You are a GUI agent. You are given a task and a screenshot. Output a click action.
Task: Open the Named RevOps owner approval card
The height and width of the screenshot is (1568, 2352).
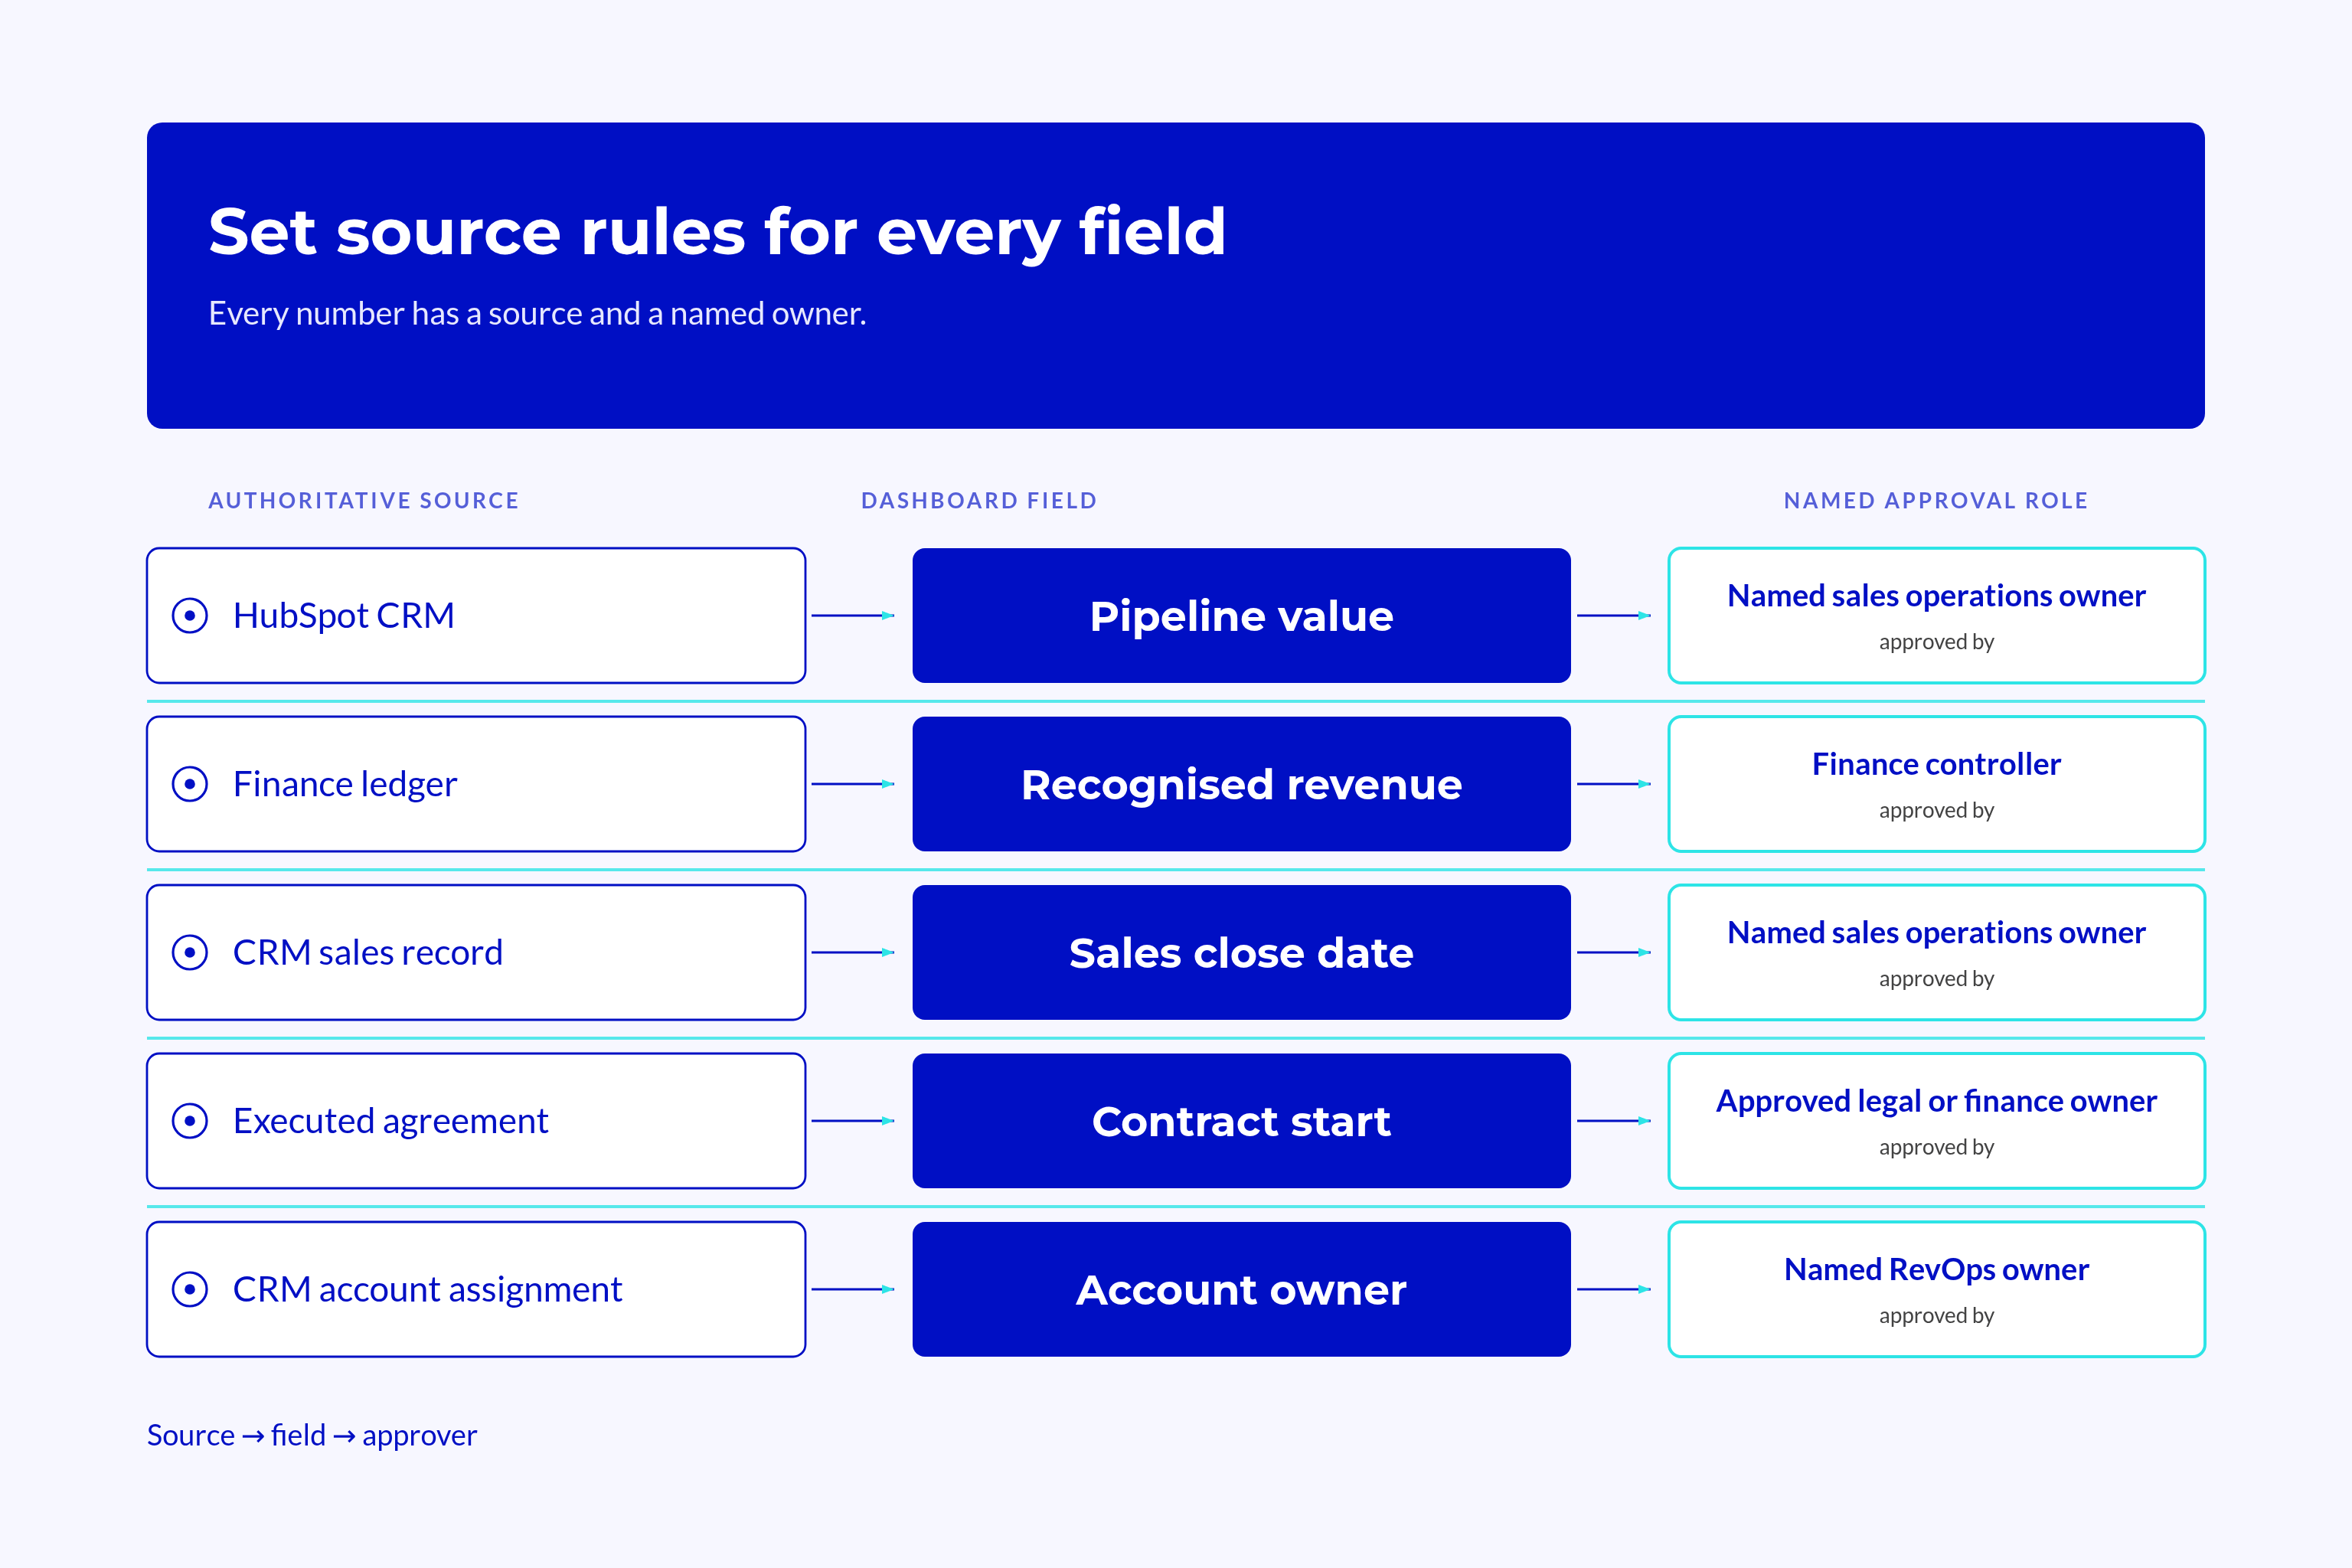coord(1936,1289)
